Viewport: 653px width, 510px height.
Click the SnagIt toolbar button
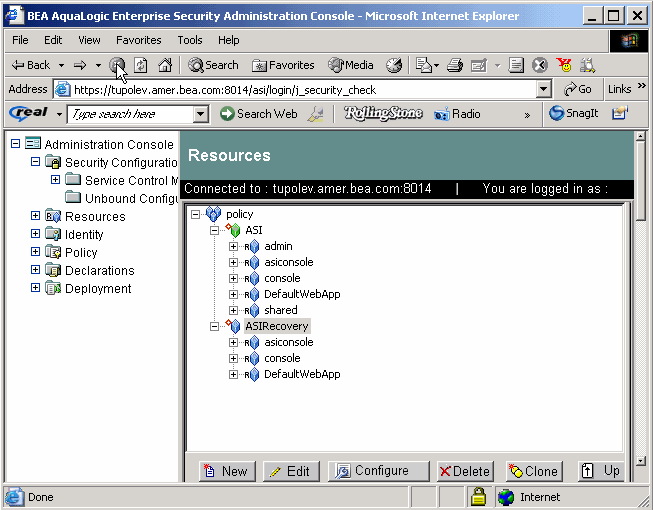pos(573,113)
